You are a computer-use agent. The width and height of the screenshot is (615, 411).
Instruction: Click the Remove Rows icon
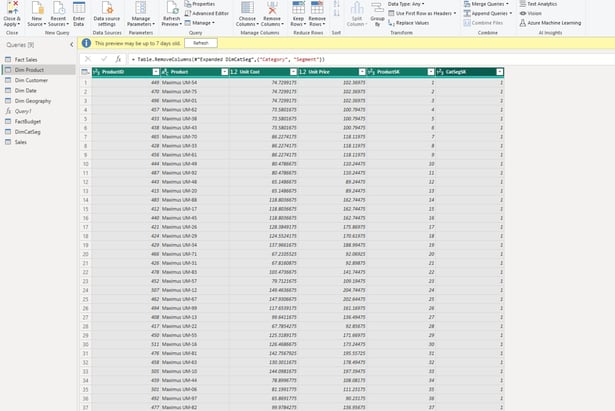click(317, 8)
